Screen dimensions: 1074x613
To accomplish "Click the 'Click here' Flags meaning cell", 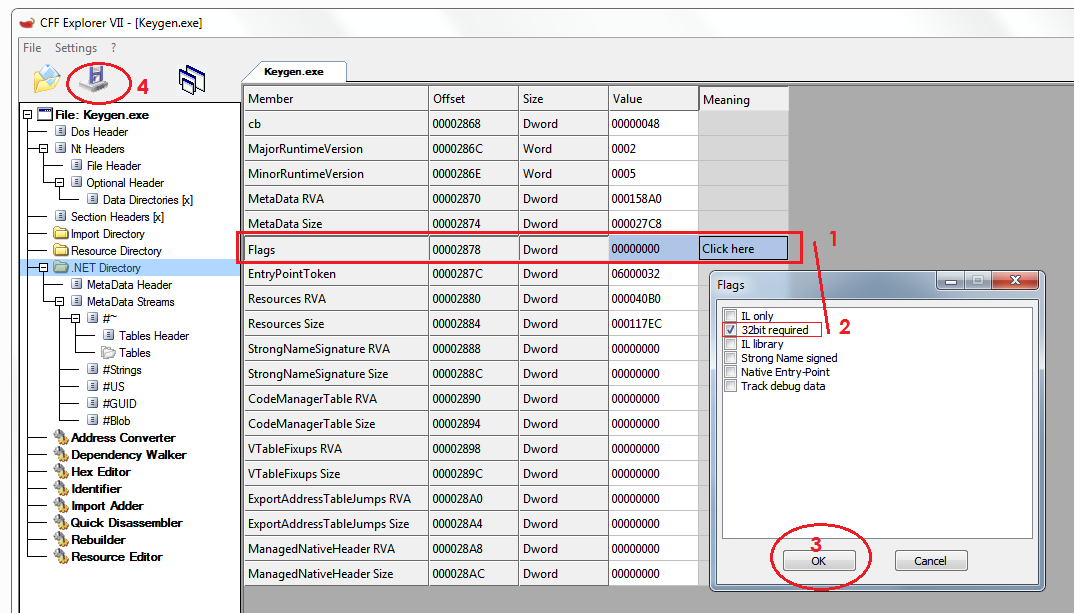I will [x=743, y=249].
